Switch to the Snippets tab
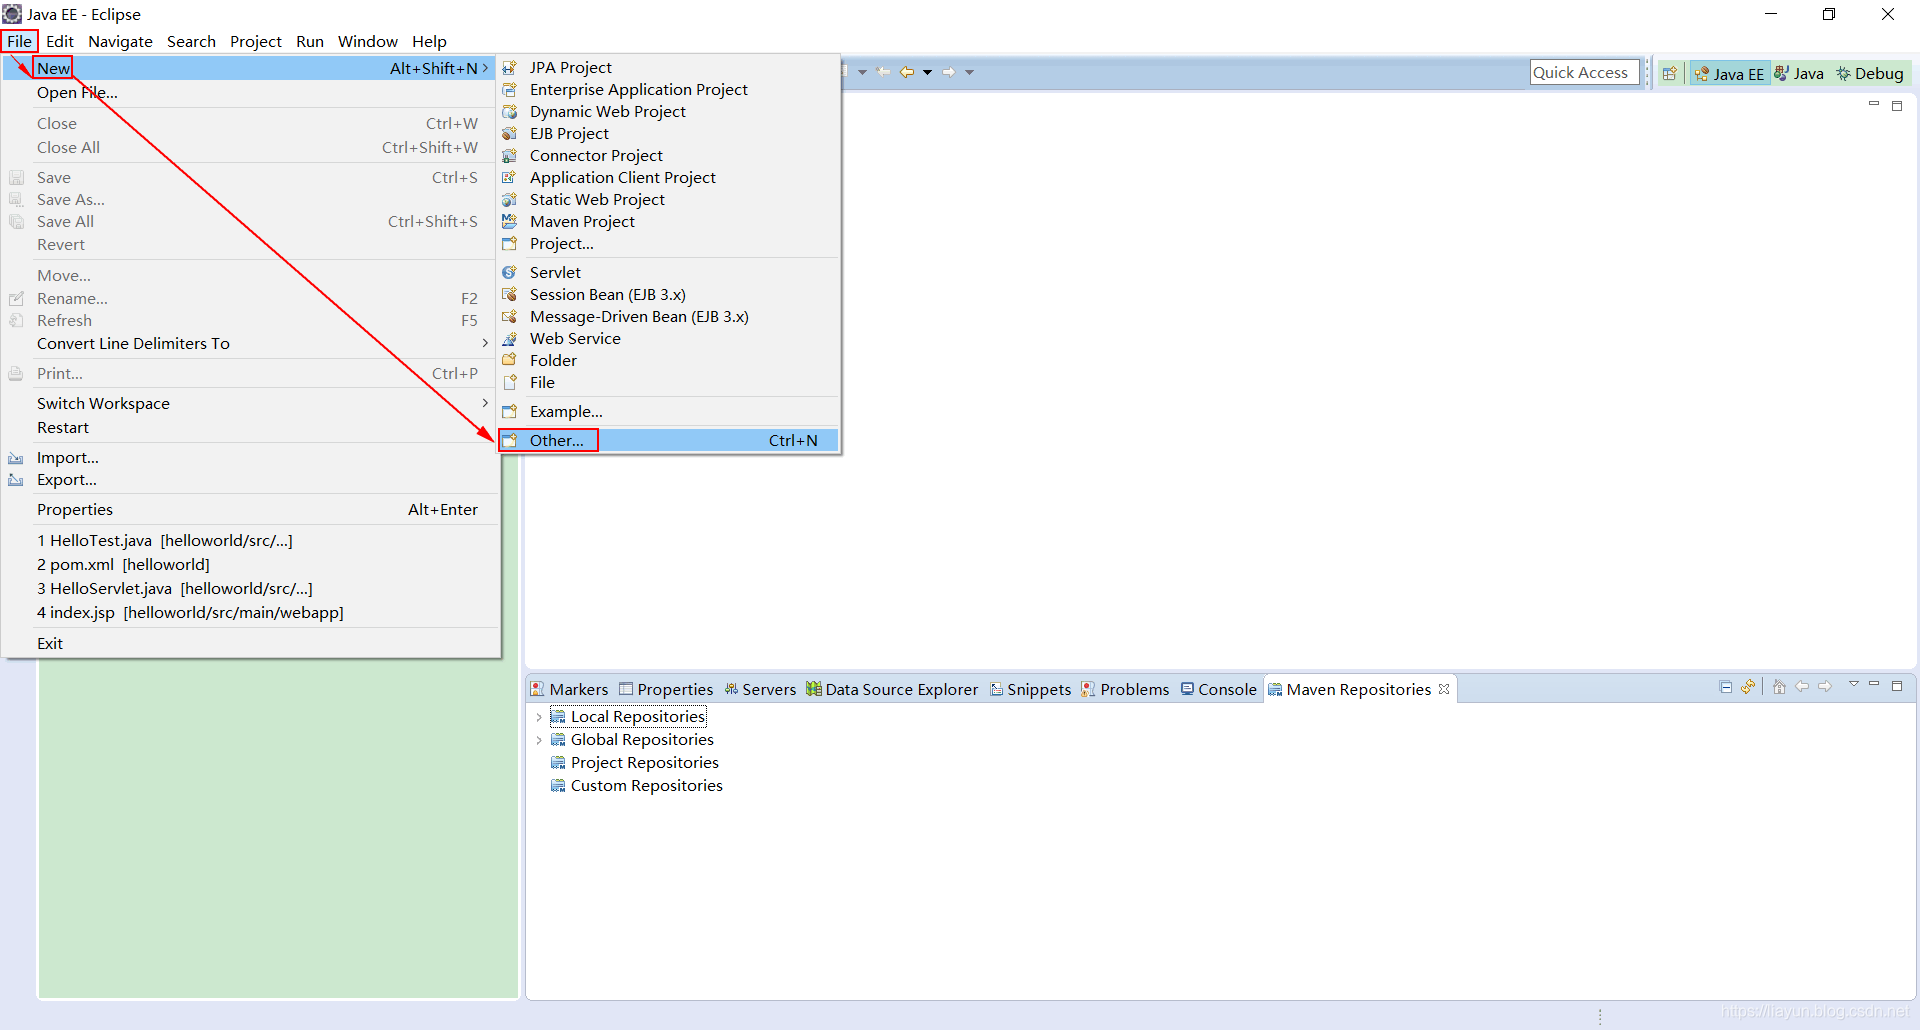The width and height of the screenshot is (1920, 1030). [1030, 689]
